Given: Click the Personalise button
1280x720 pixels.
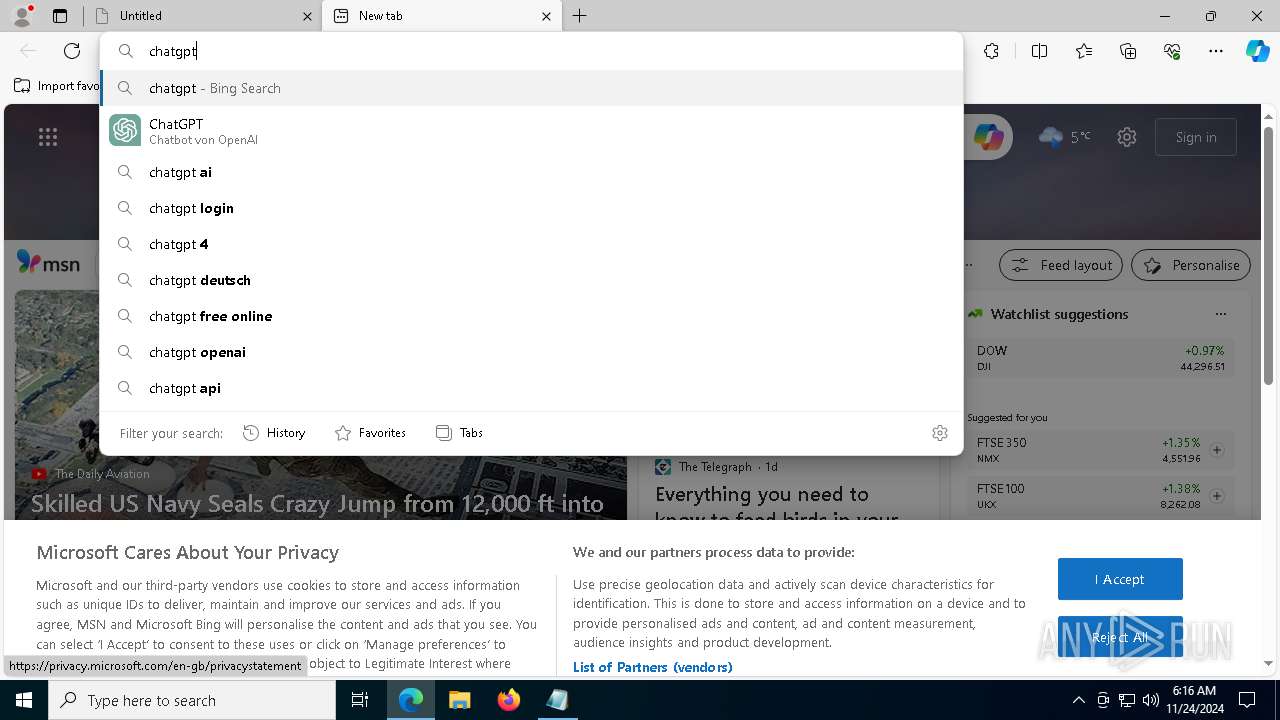Looking at the screenshot, I should coord(1191,265).
